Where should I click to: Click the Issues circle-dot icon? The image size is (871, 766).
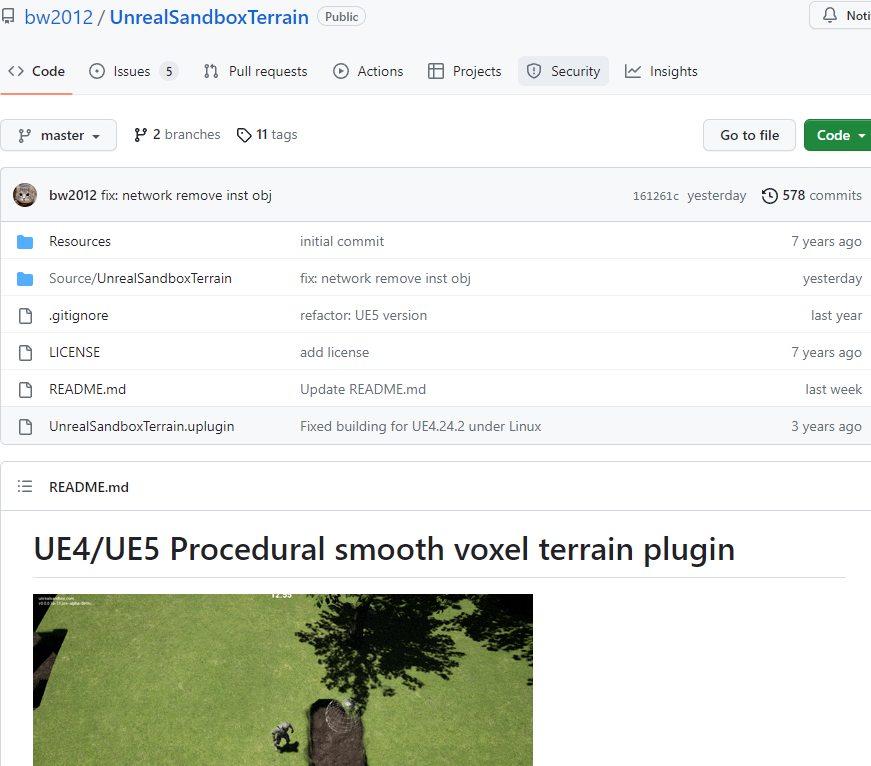click(97, 71)
